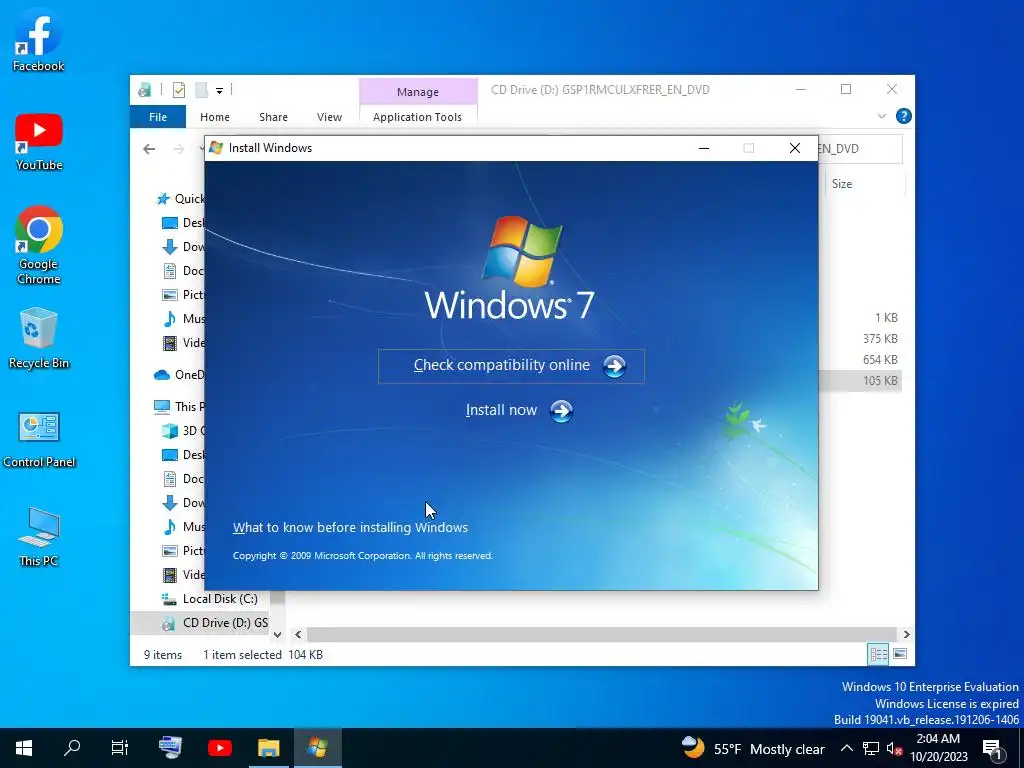Open the taskbar search magnifier
The height and width of the screenshot is (768, 1024).
pos(72,748)
